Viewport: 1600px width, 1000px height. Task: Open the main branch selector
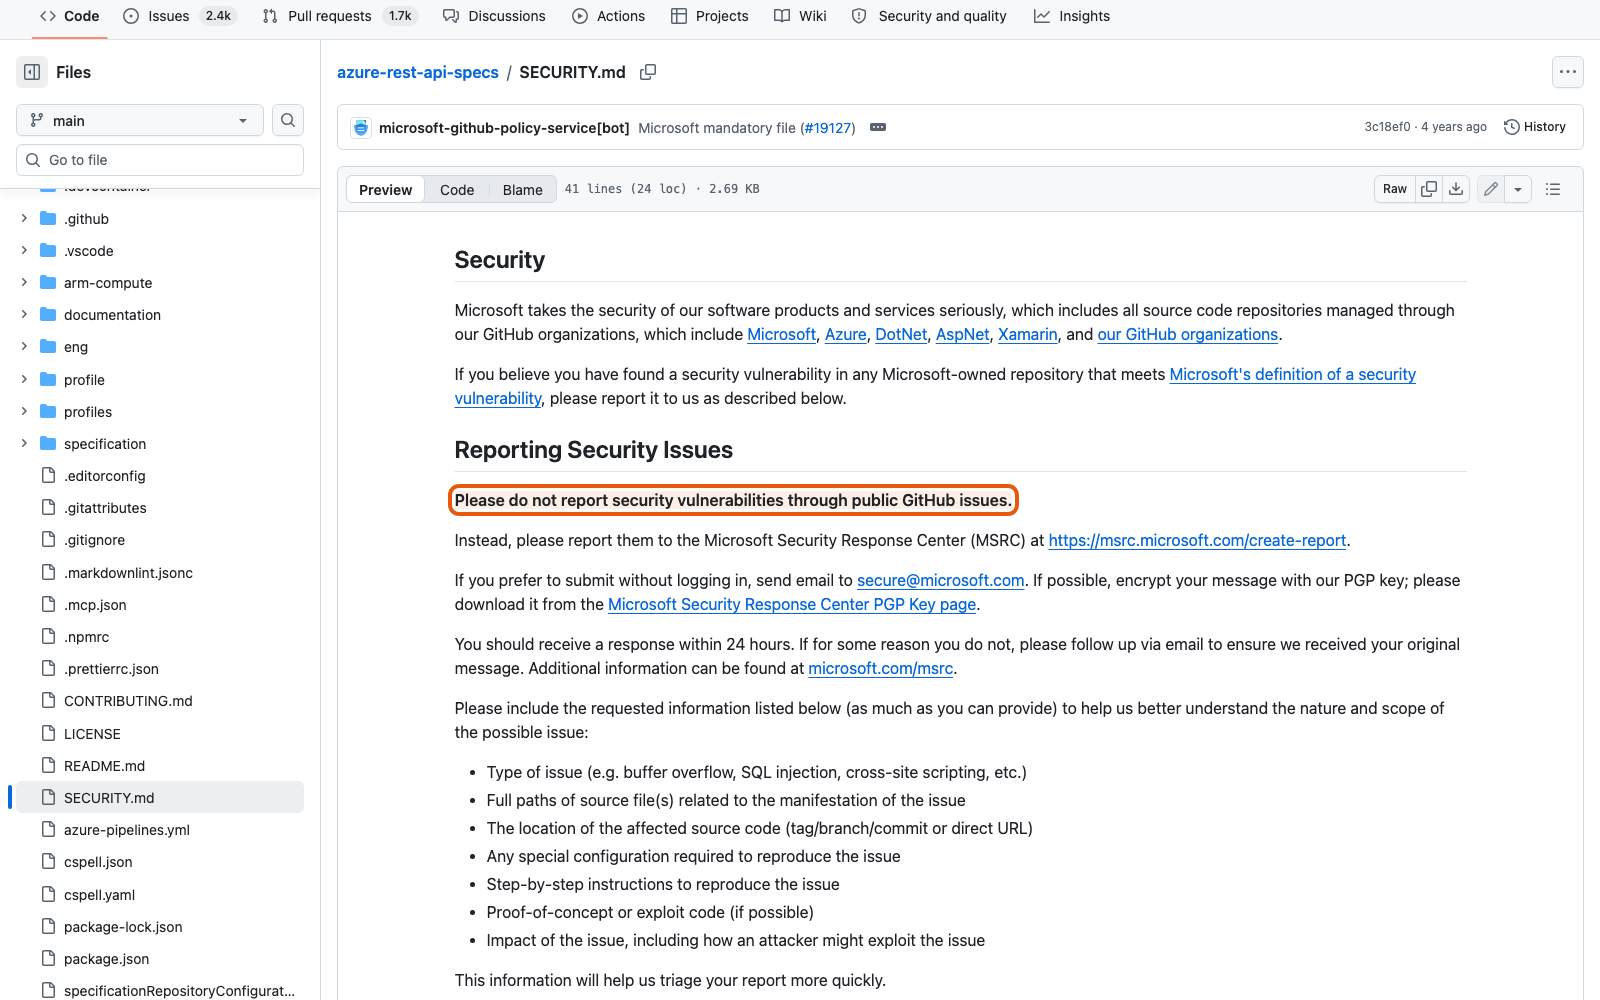coord(140,120)
